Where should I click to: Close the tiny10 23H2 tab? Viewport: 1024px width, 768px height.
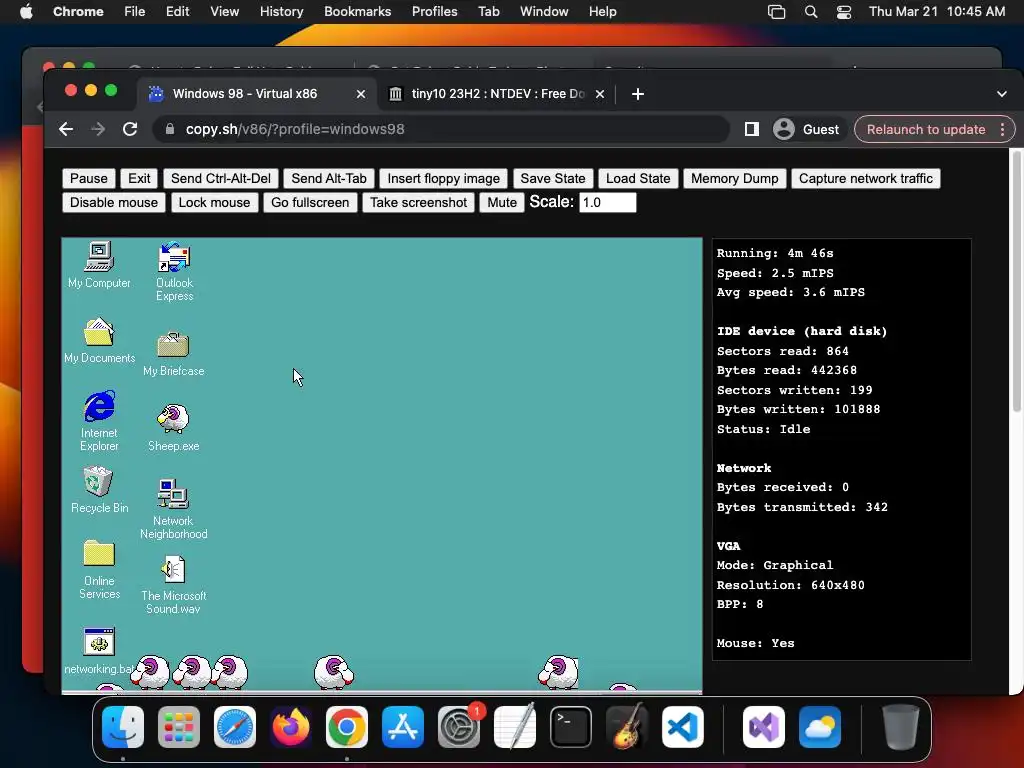(600, 94)
